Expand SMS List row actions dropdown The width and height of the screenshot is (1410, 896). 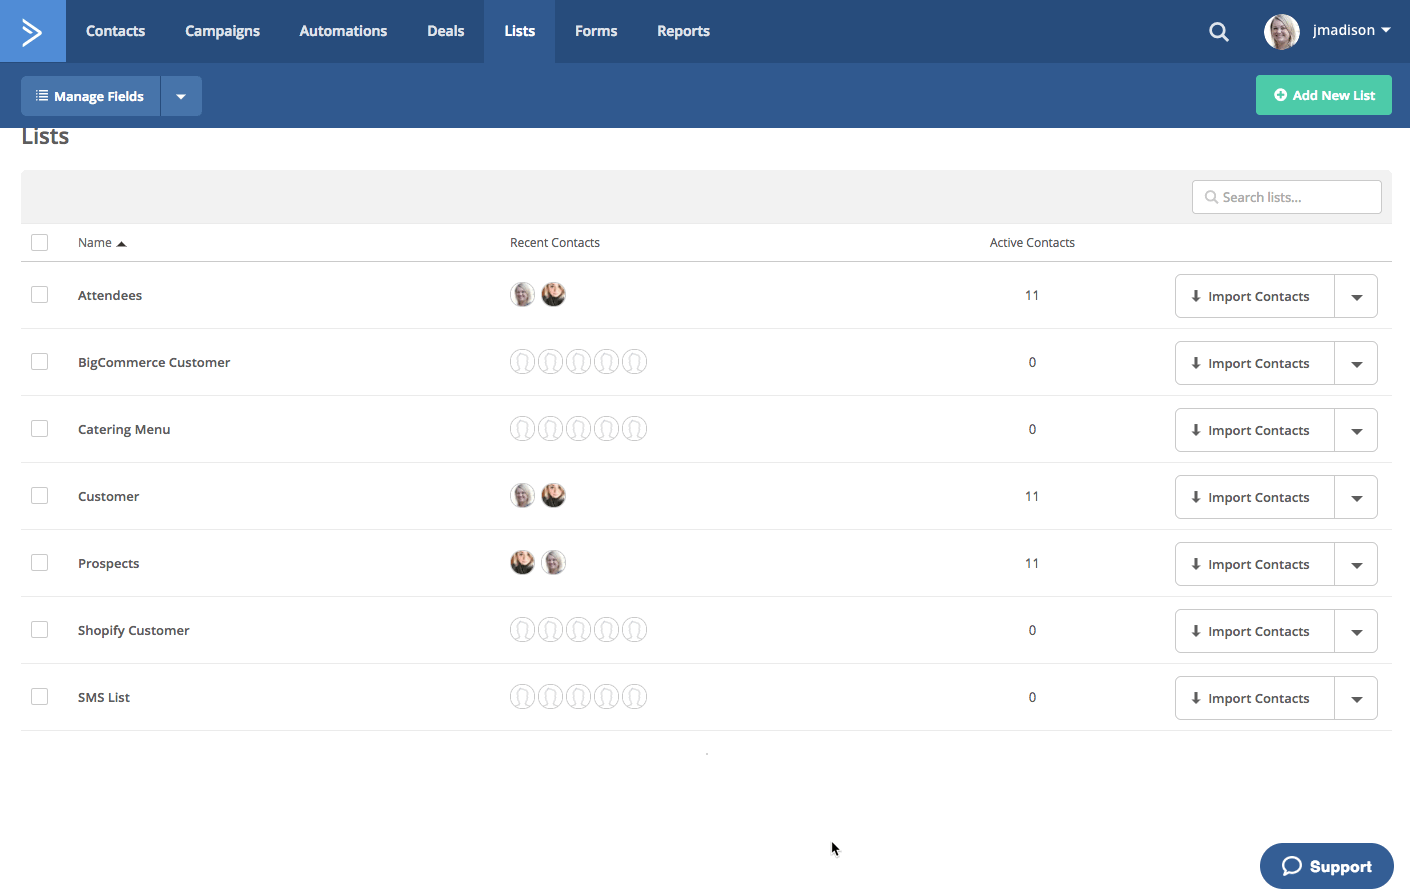(1356, 699)
